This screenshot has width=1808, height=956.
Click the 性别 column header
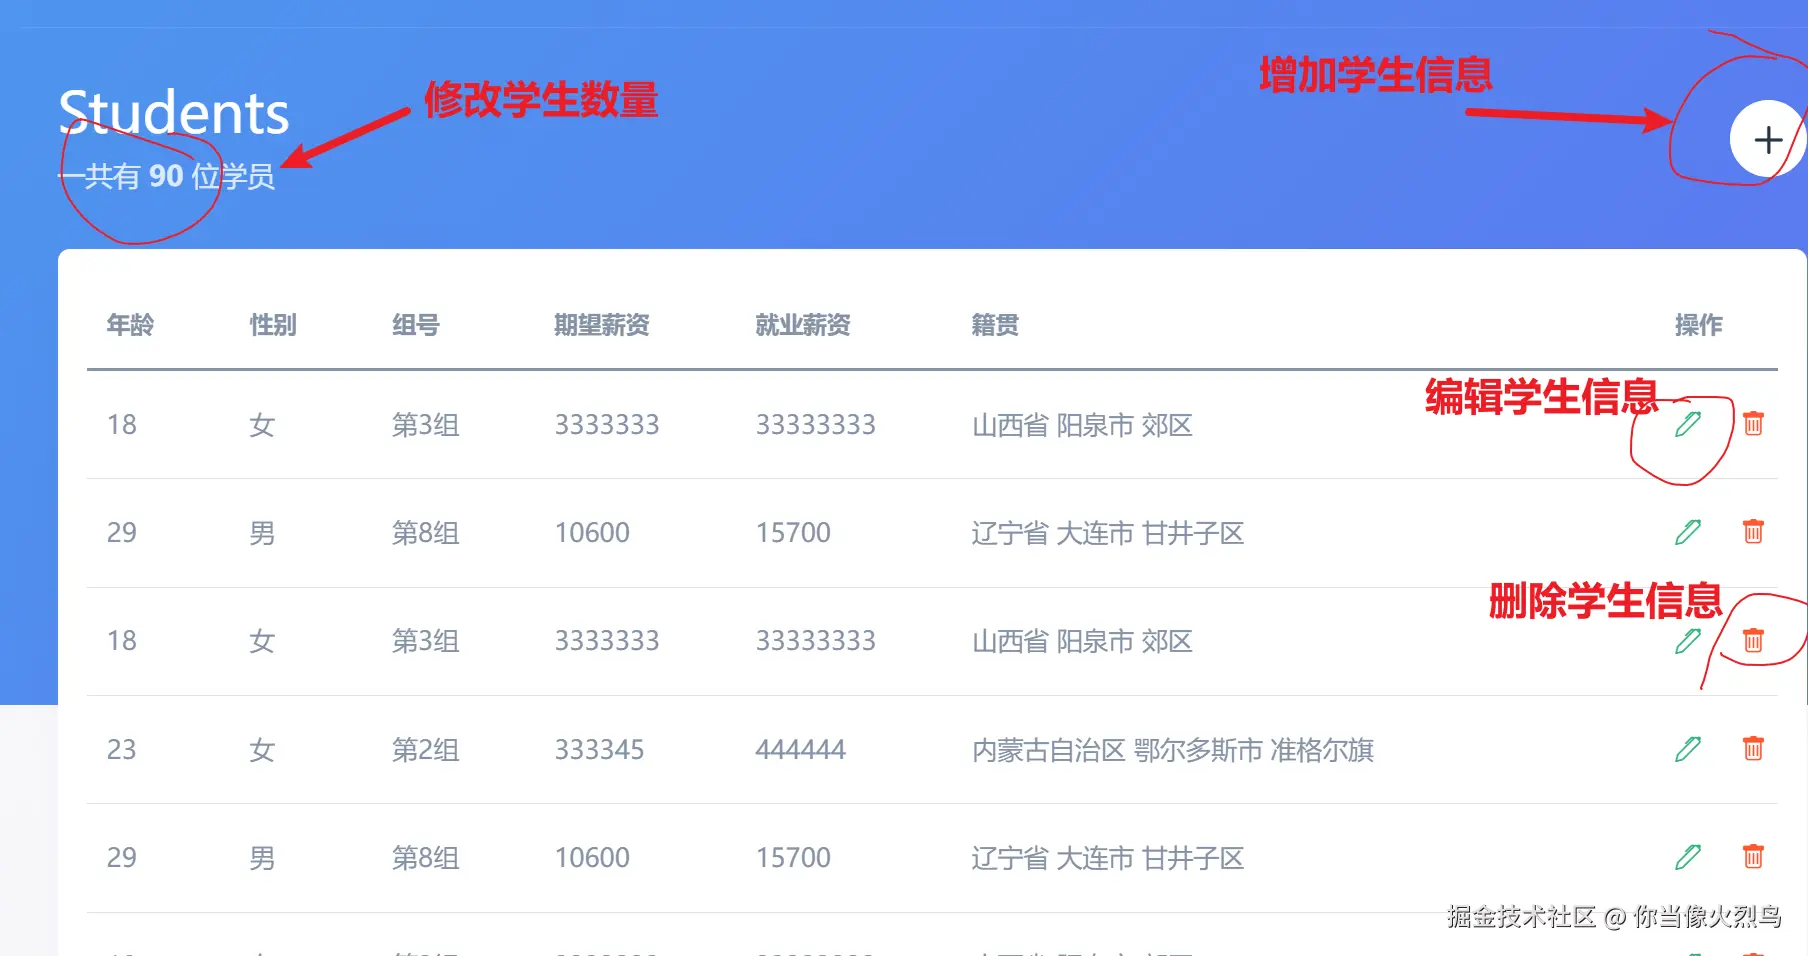tap(273, 325)
